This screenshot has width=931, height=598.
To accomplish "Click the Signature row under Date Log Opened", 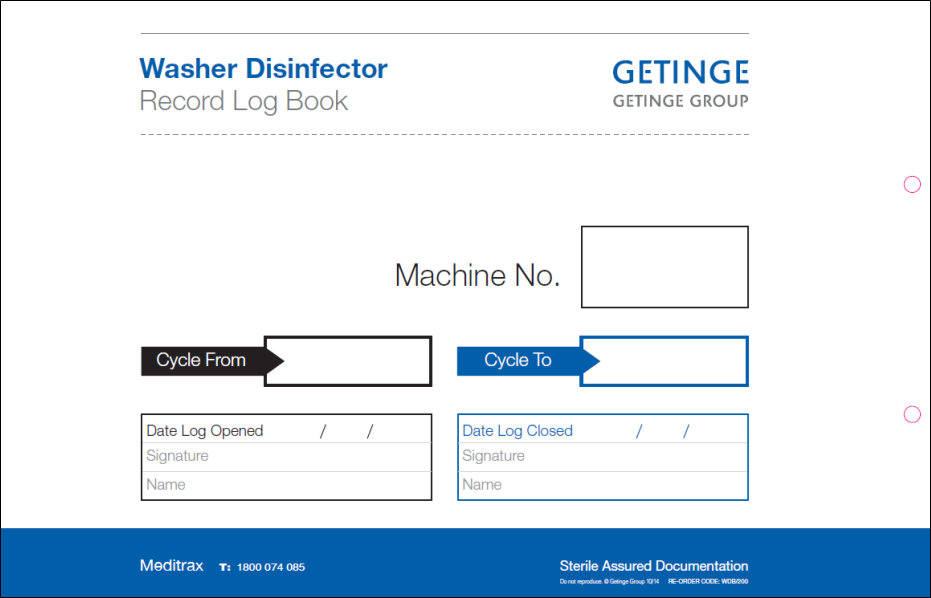I will [286, 457].
